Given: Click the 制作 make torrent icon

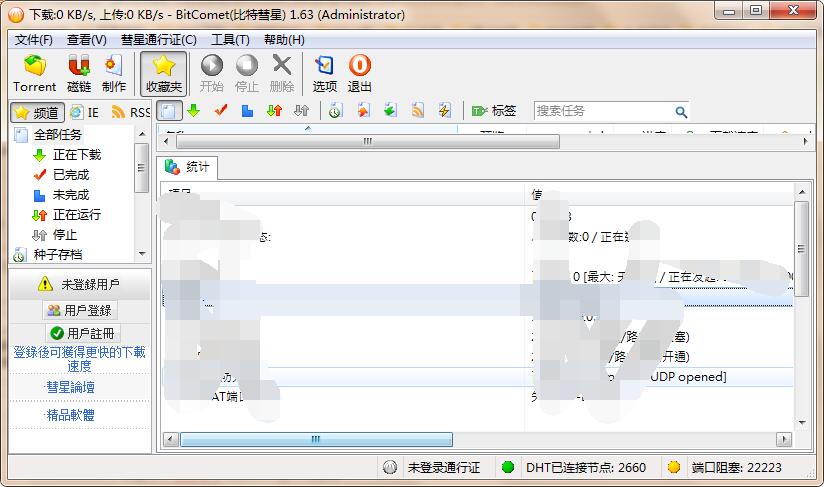Looking at the screenshot, I should (x=114, y=73).
